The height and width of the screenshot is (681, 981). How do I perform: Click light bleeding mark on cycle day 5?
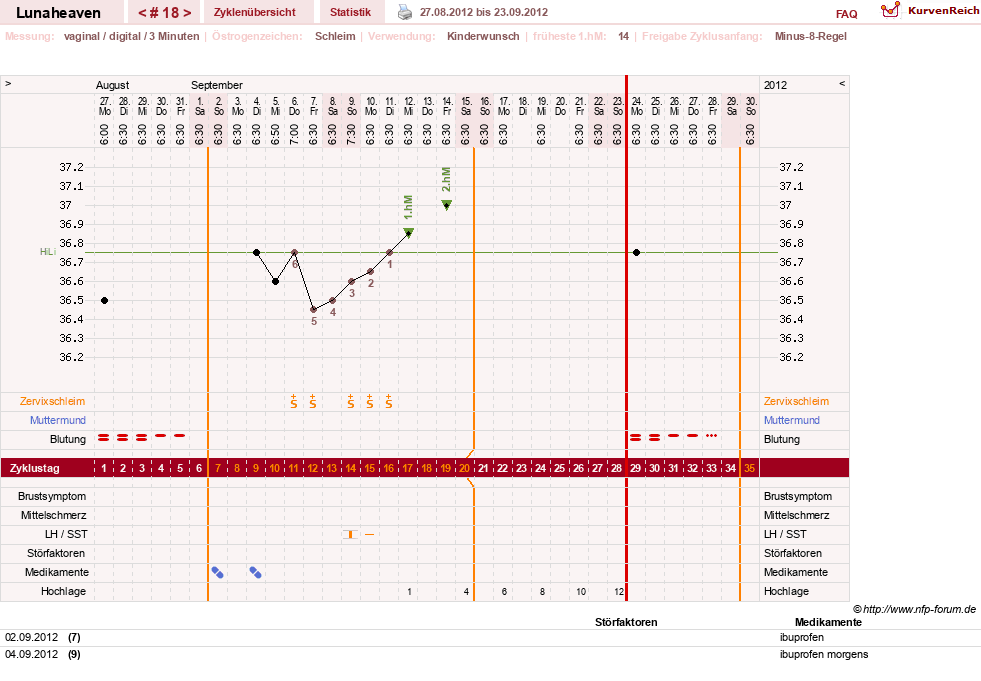(x=180, y=436)
